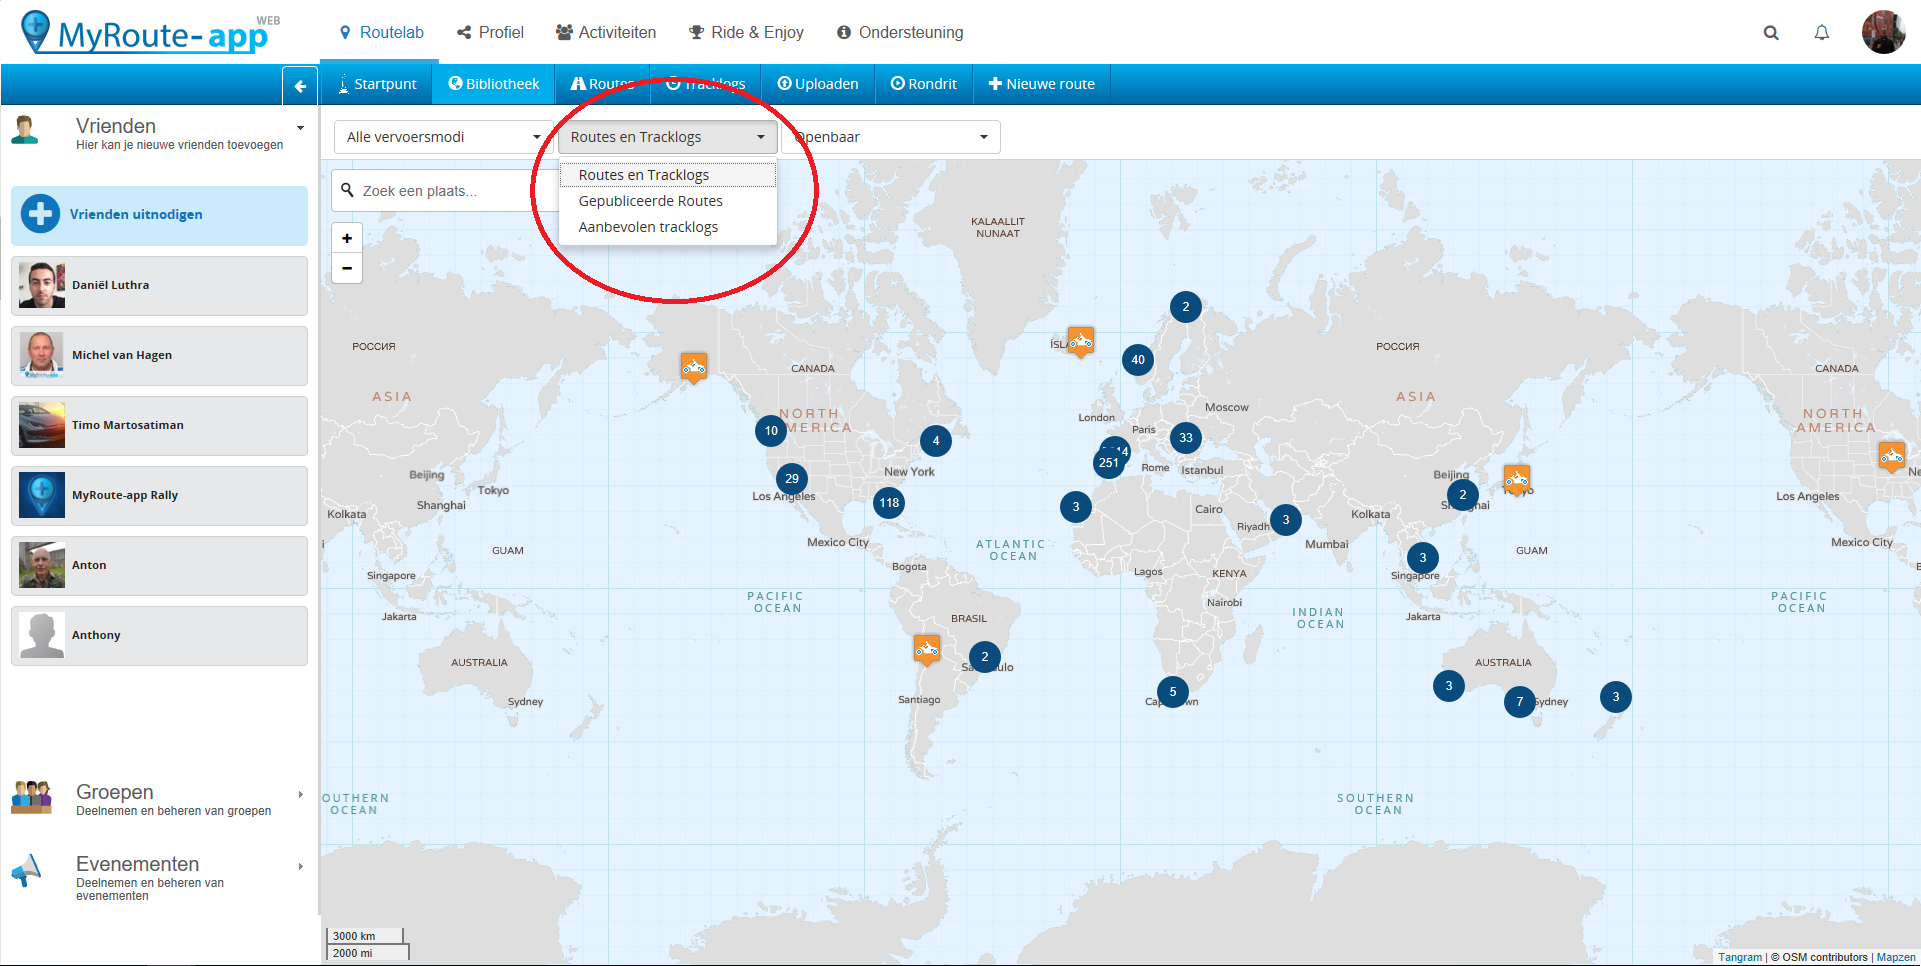
Task: Switch to Startpunt tab
Action: tap(377, 84)
